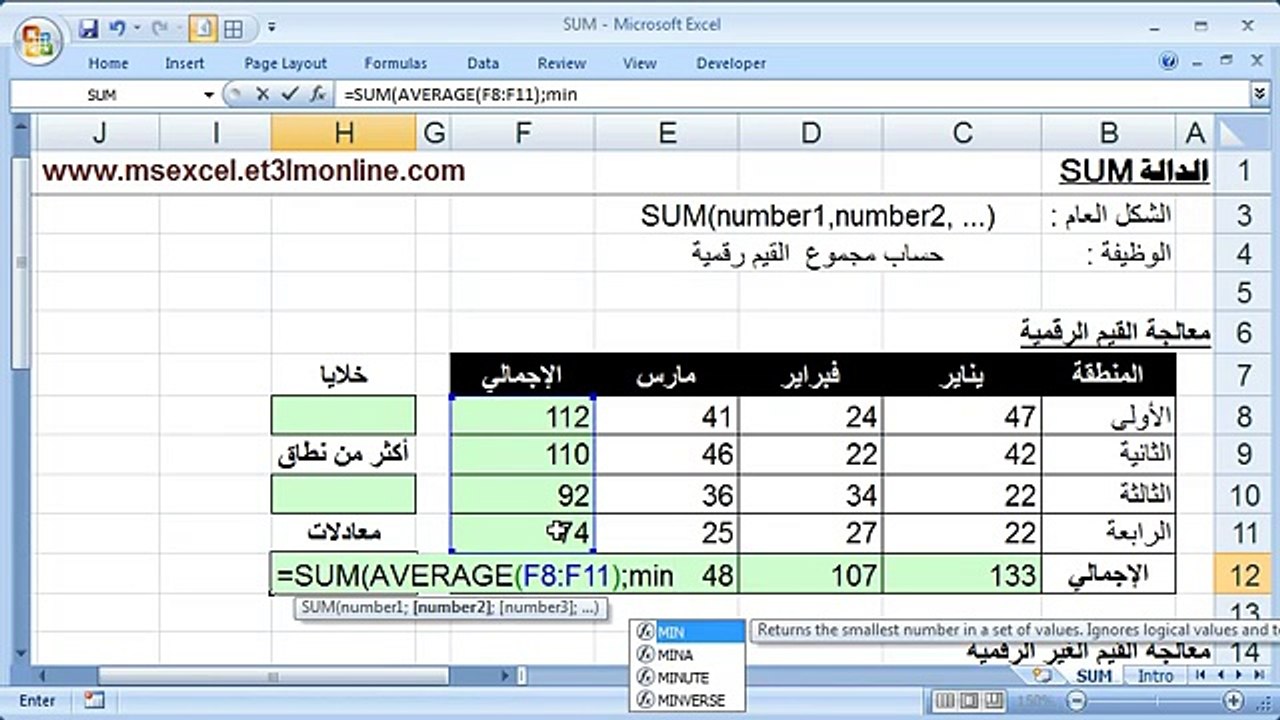The height and width of the screenshot is (720, 1280).
Task: Expand the formula bar with double chevron
Action: point(1260,94)
